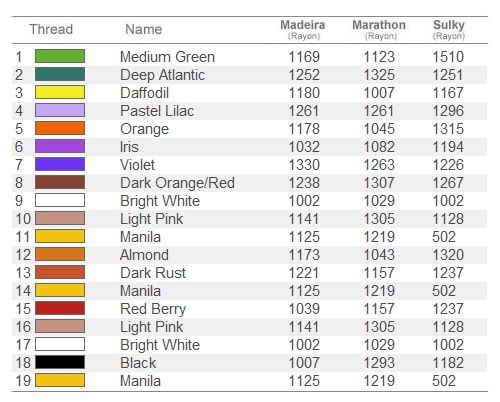Pick the Deep Atlantic teal swatch
The width and height of the screenshot is (500, 402).
point(60,74)
